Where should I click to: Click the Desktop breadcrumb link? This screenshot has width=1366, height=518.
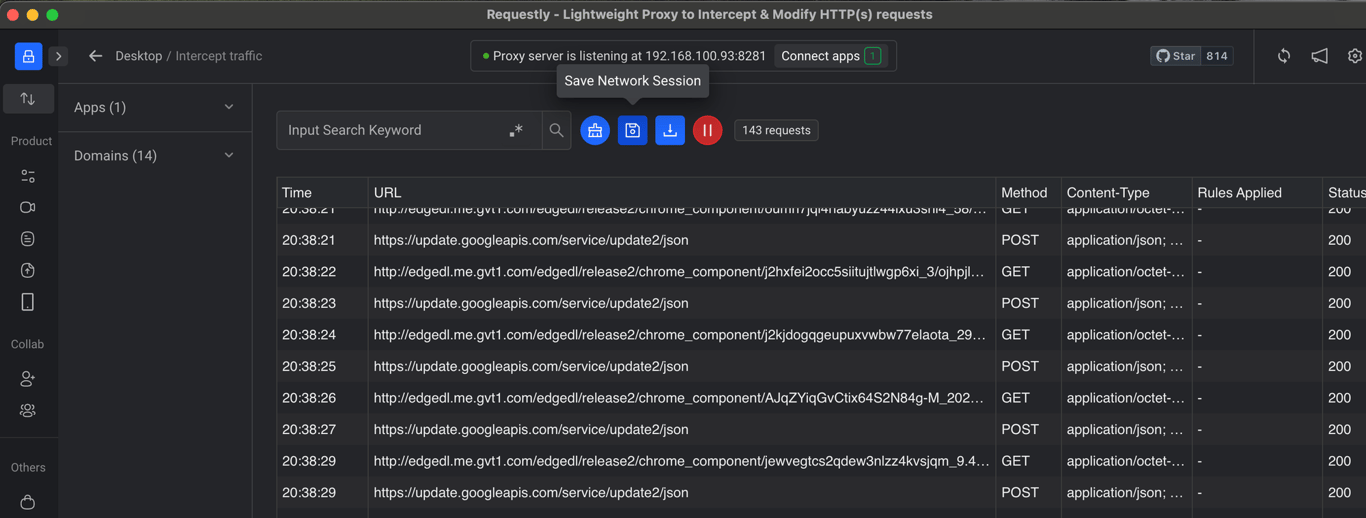pyautogui.click(x=139, y=56)
